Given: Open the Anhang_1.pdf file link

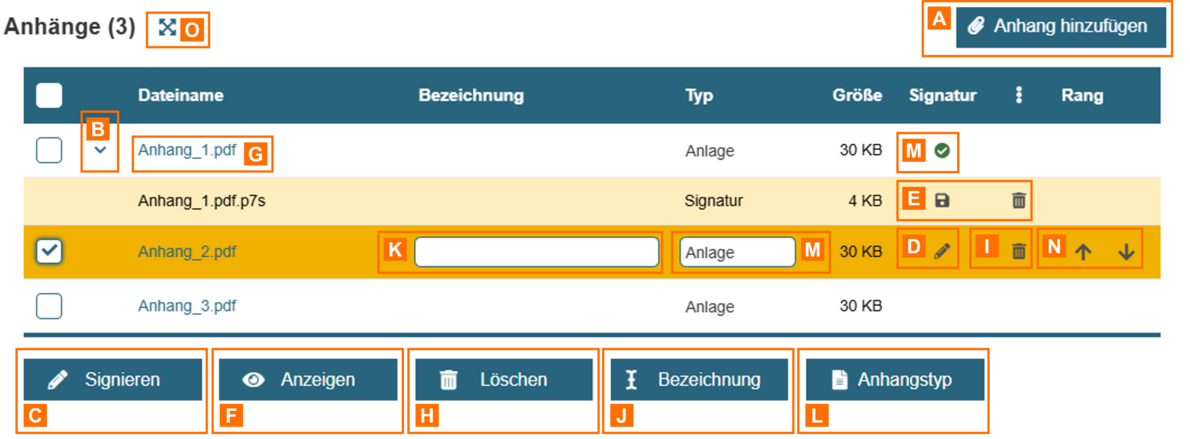Looking at the screenshot, I should click(x=187, y=150).
